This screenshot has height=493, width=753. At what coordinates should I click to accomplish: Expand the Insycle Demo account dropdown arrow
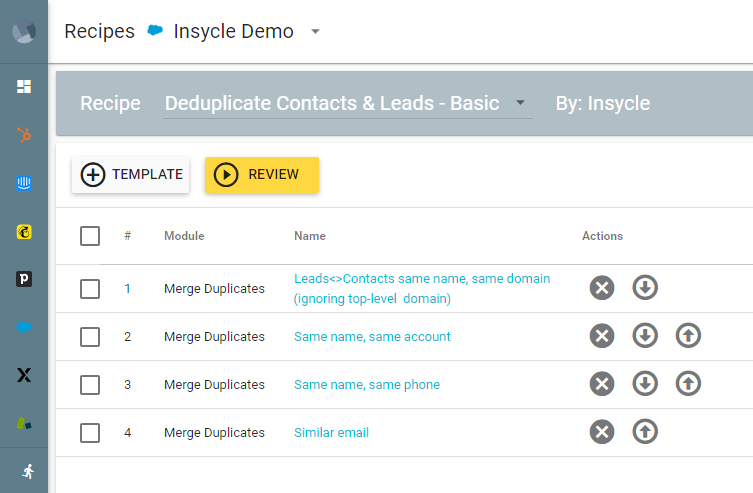pos(315,32)
